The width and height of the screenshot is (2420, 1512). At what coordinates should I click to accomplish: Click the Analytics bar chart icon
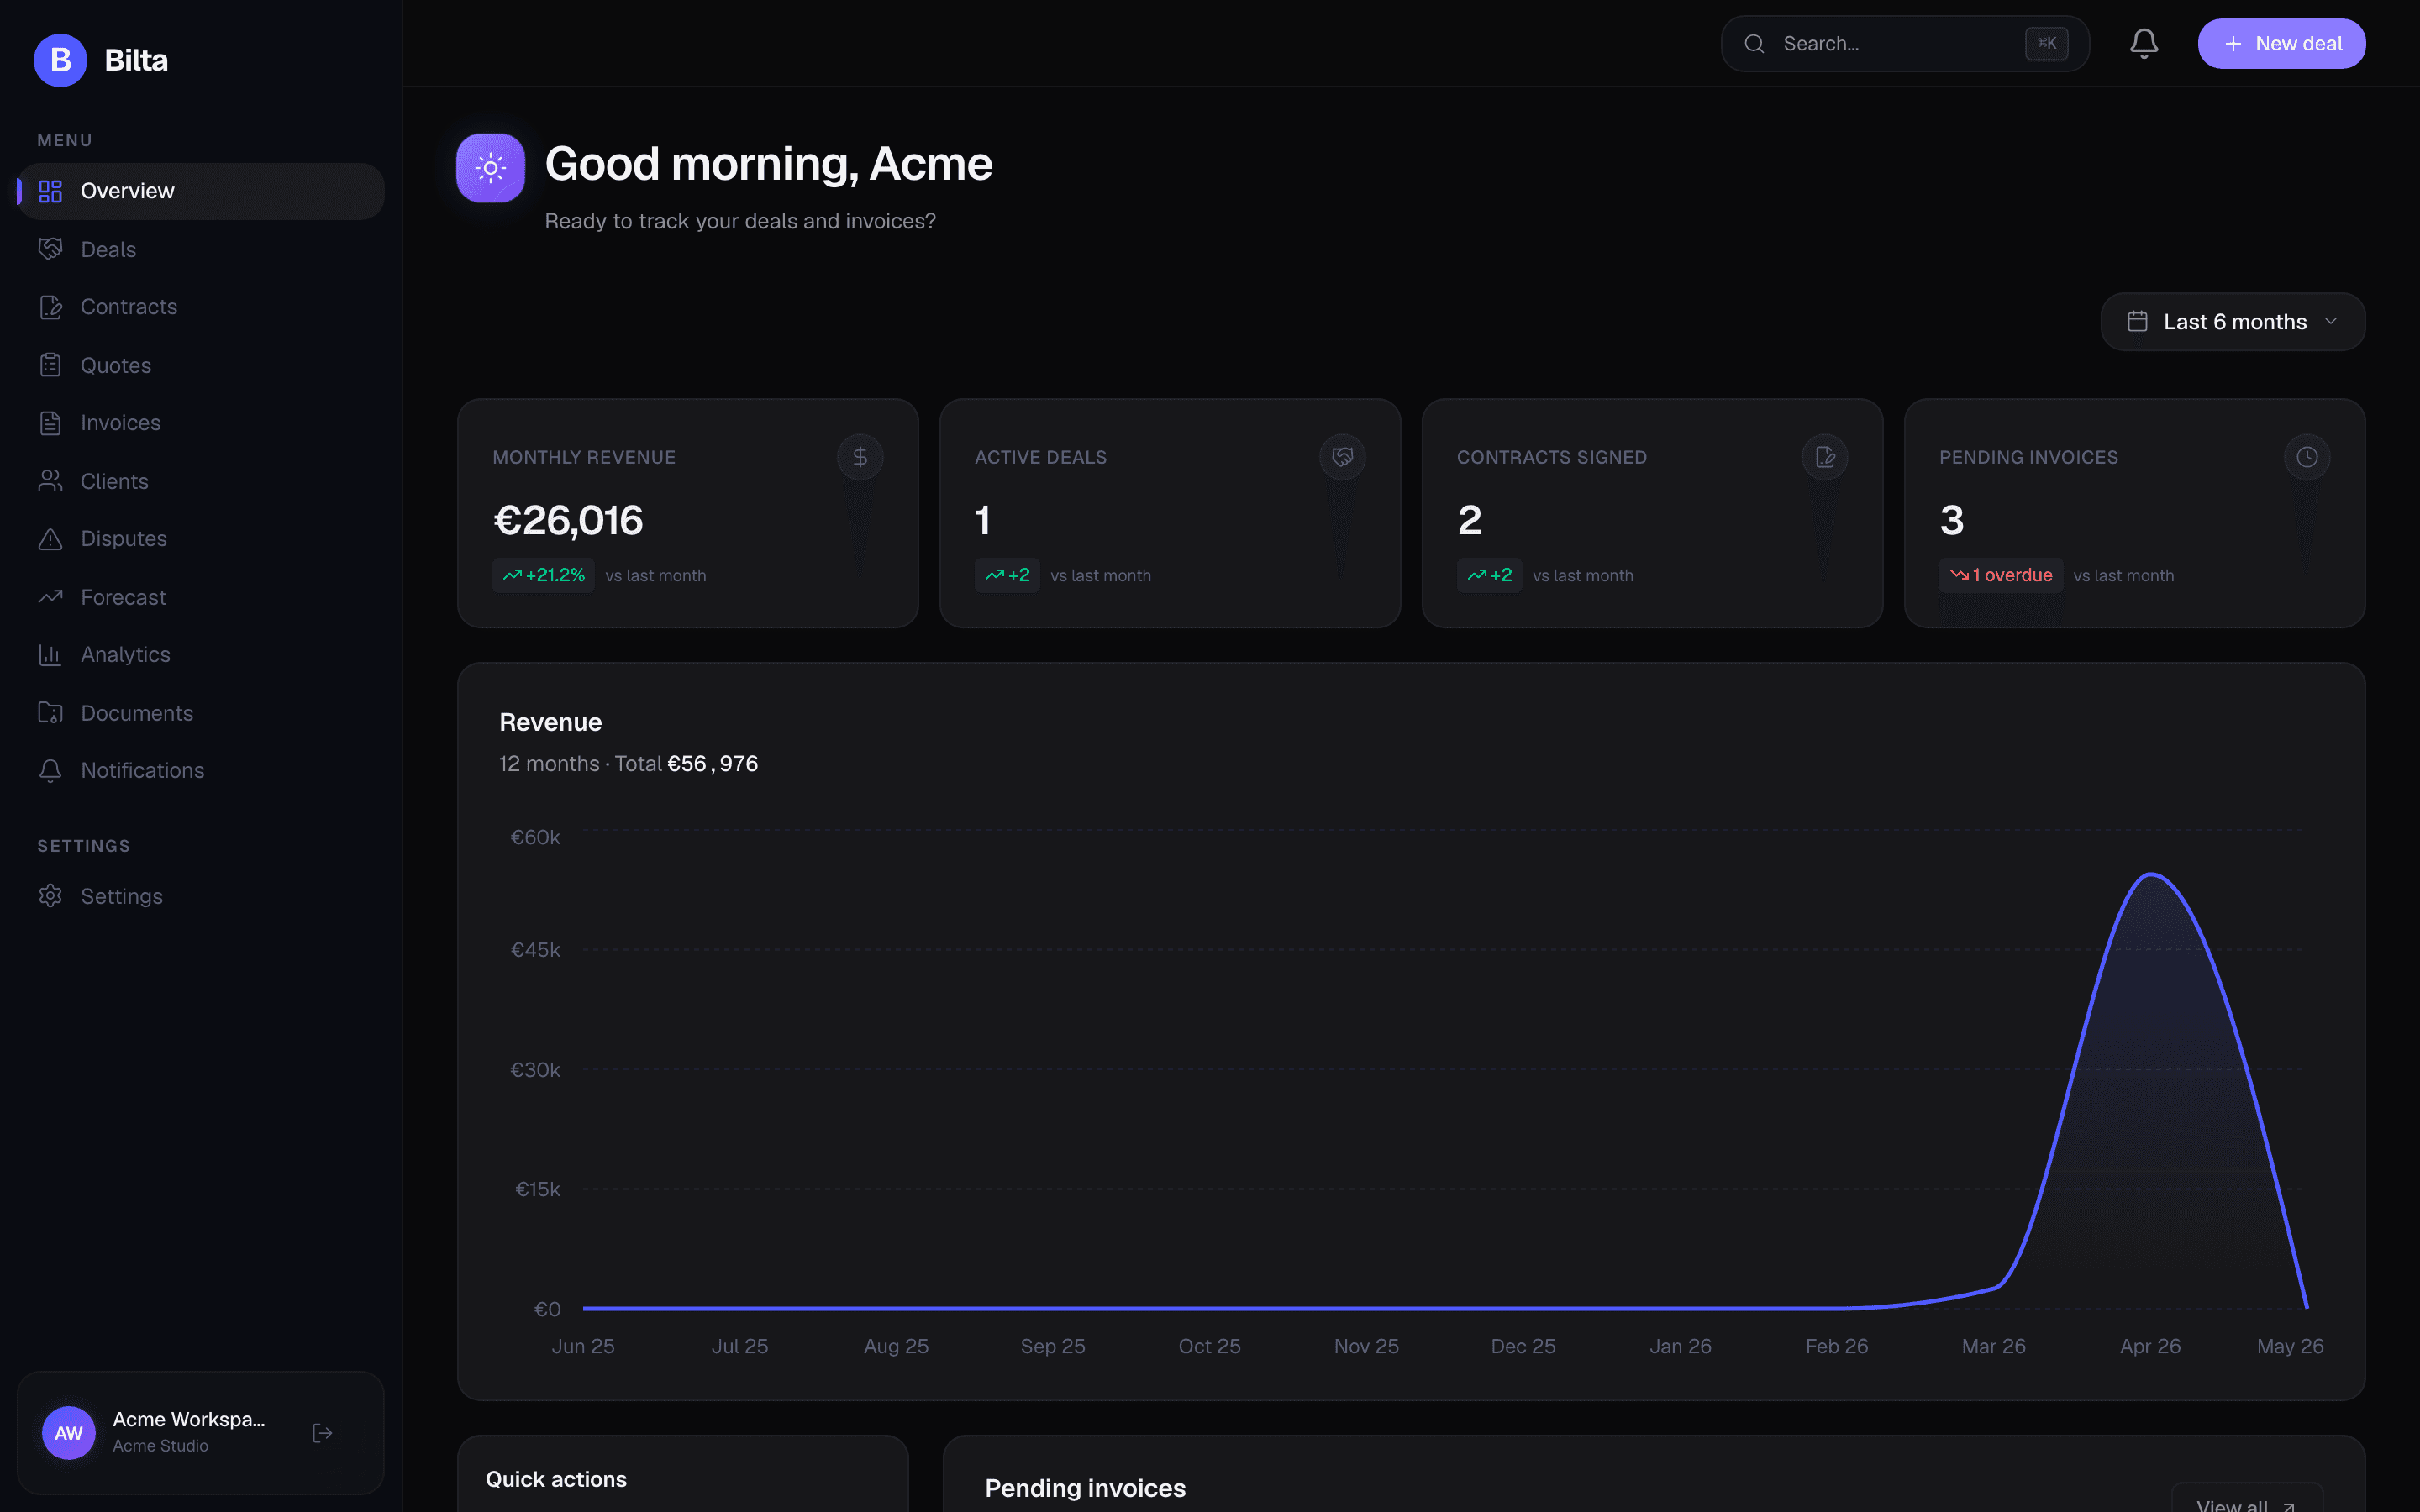click(50, 655)
